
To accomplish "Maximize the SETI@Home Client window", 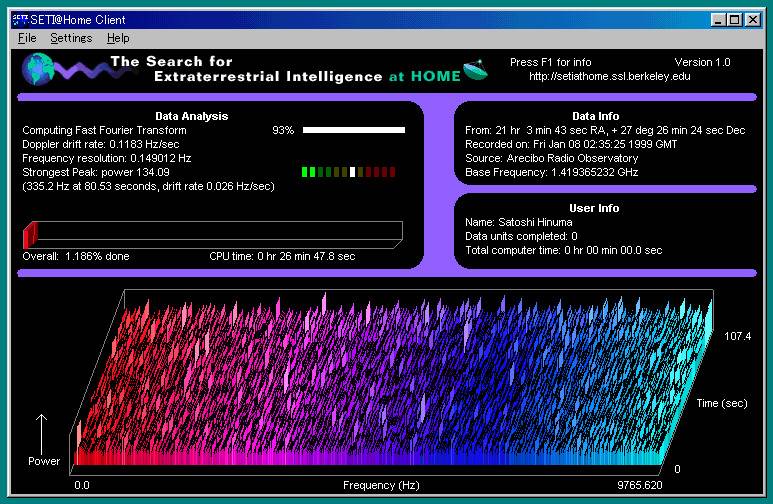I will point(734,20).
